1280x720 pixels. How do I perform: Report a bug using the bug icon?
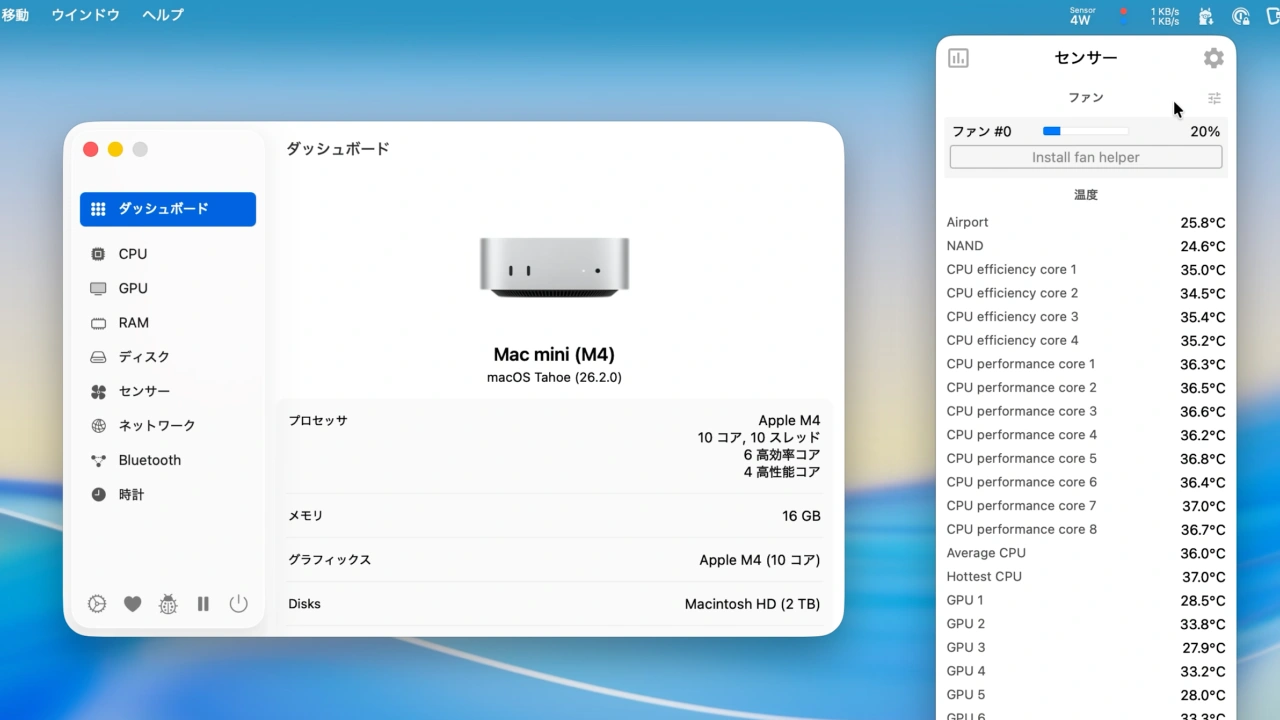pos(167,604)
